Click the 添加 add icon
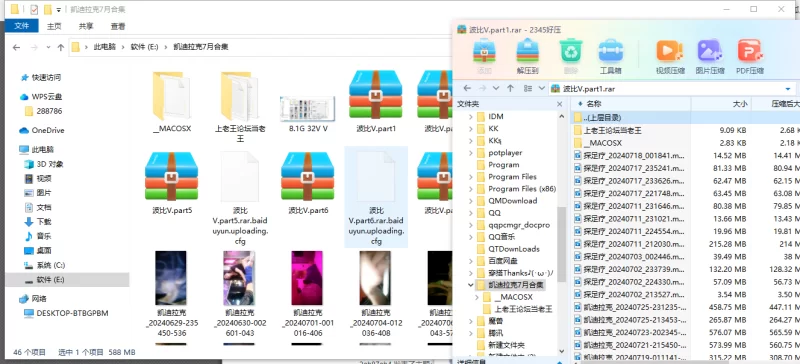 (484, 56)
